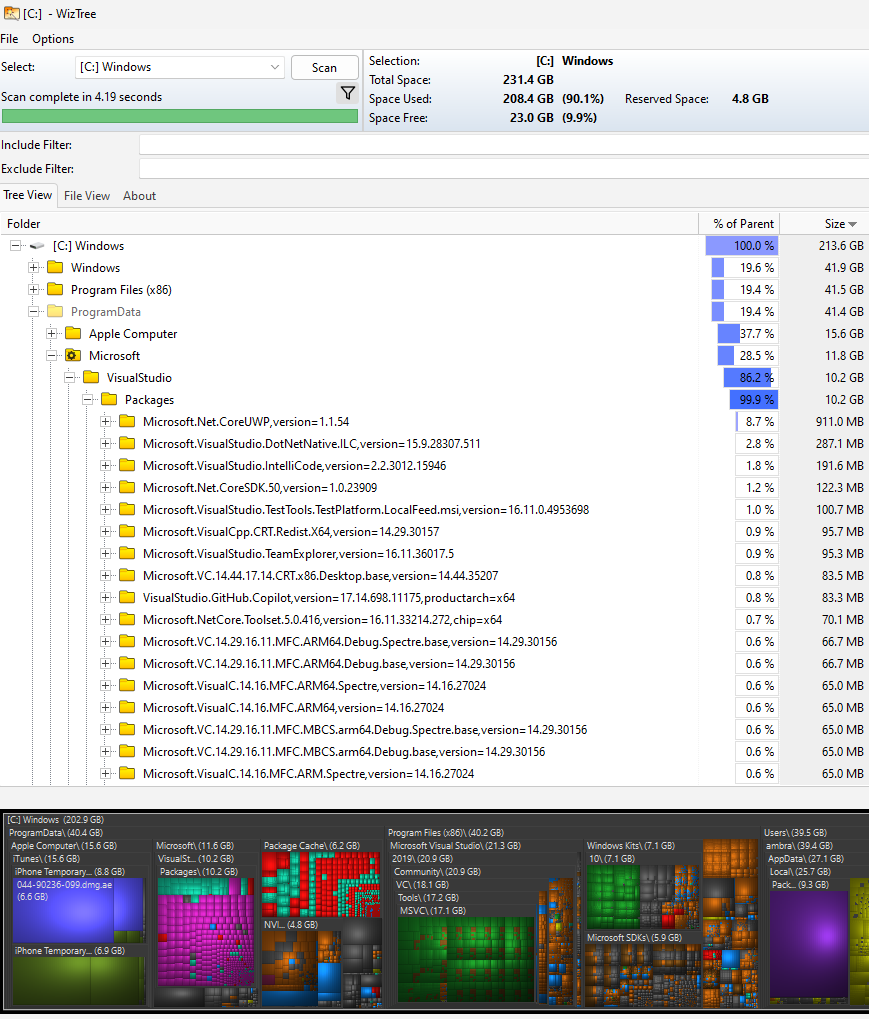The width and height of the screenshot is (869, 1019).
Task: Click the Windows Kits\ (7.1 GB) treemap label
Action: [x=630, y=845]
